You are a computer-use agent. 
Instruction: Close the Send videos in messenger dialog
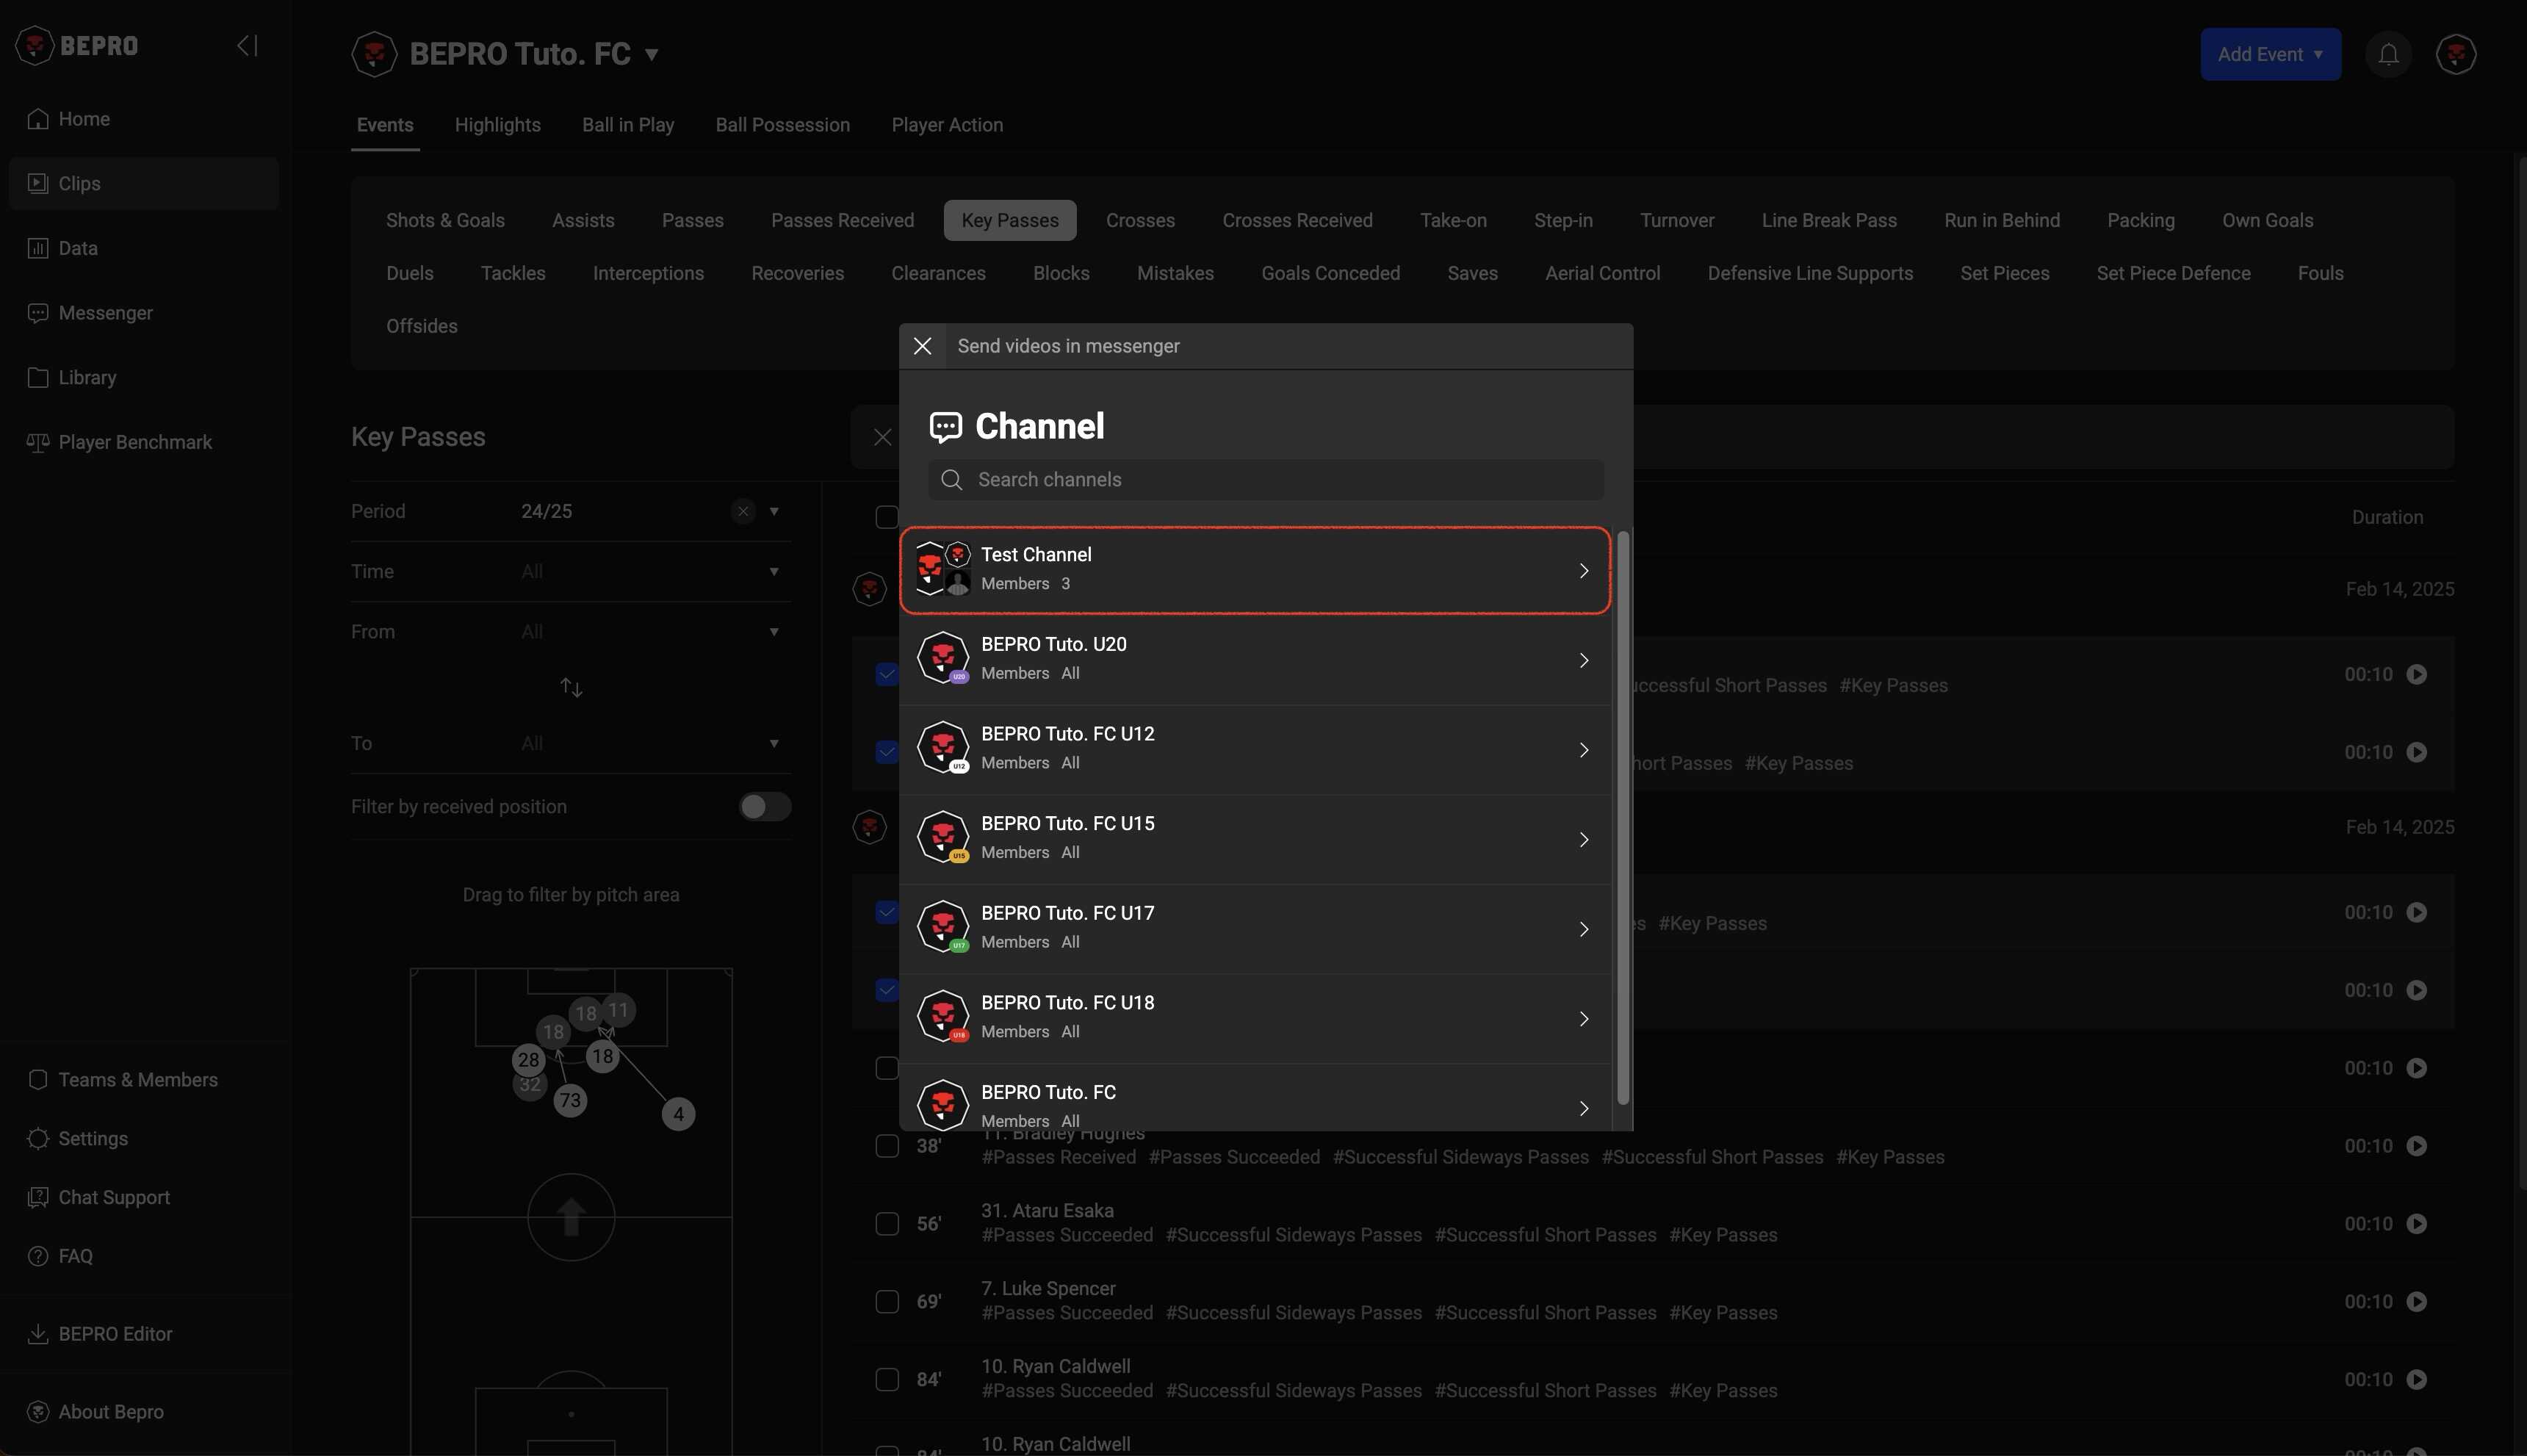click(x=922, y=346)
